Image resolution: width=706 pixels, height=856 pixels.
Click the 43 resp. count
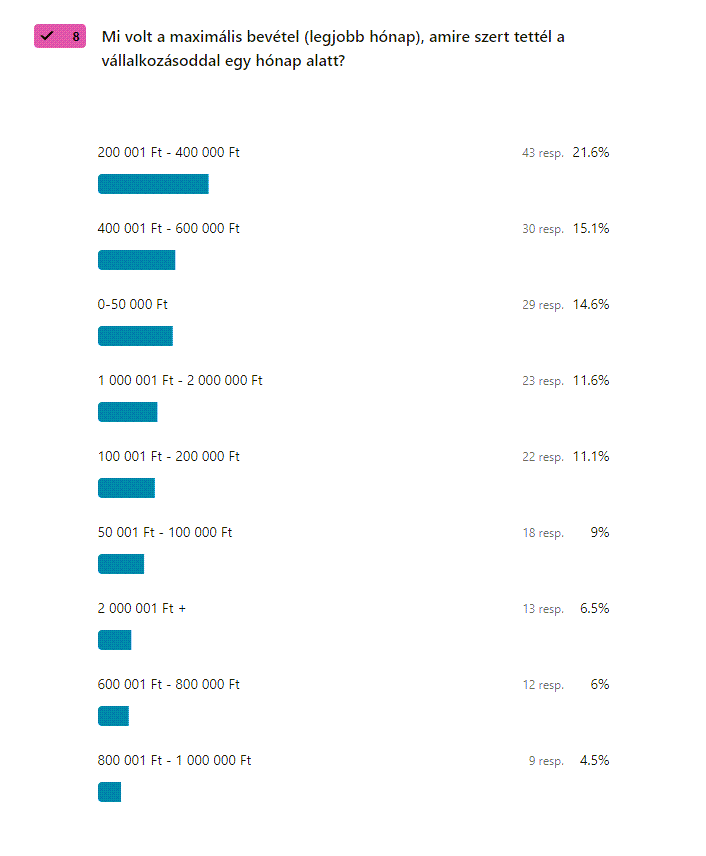543,153
